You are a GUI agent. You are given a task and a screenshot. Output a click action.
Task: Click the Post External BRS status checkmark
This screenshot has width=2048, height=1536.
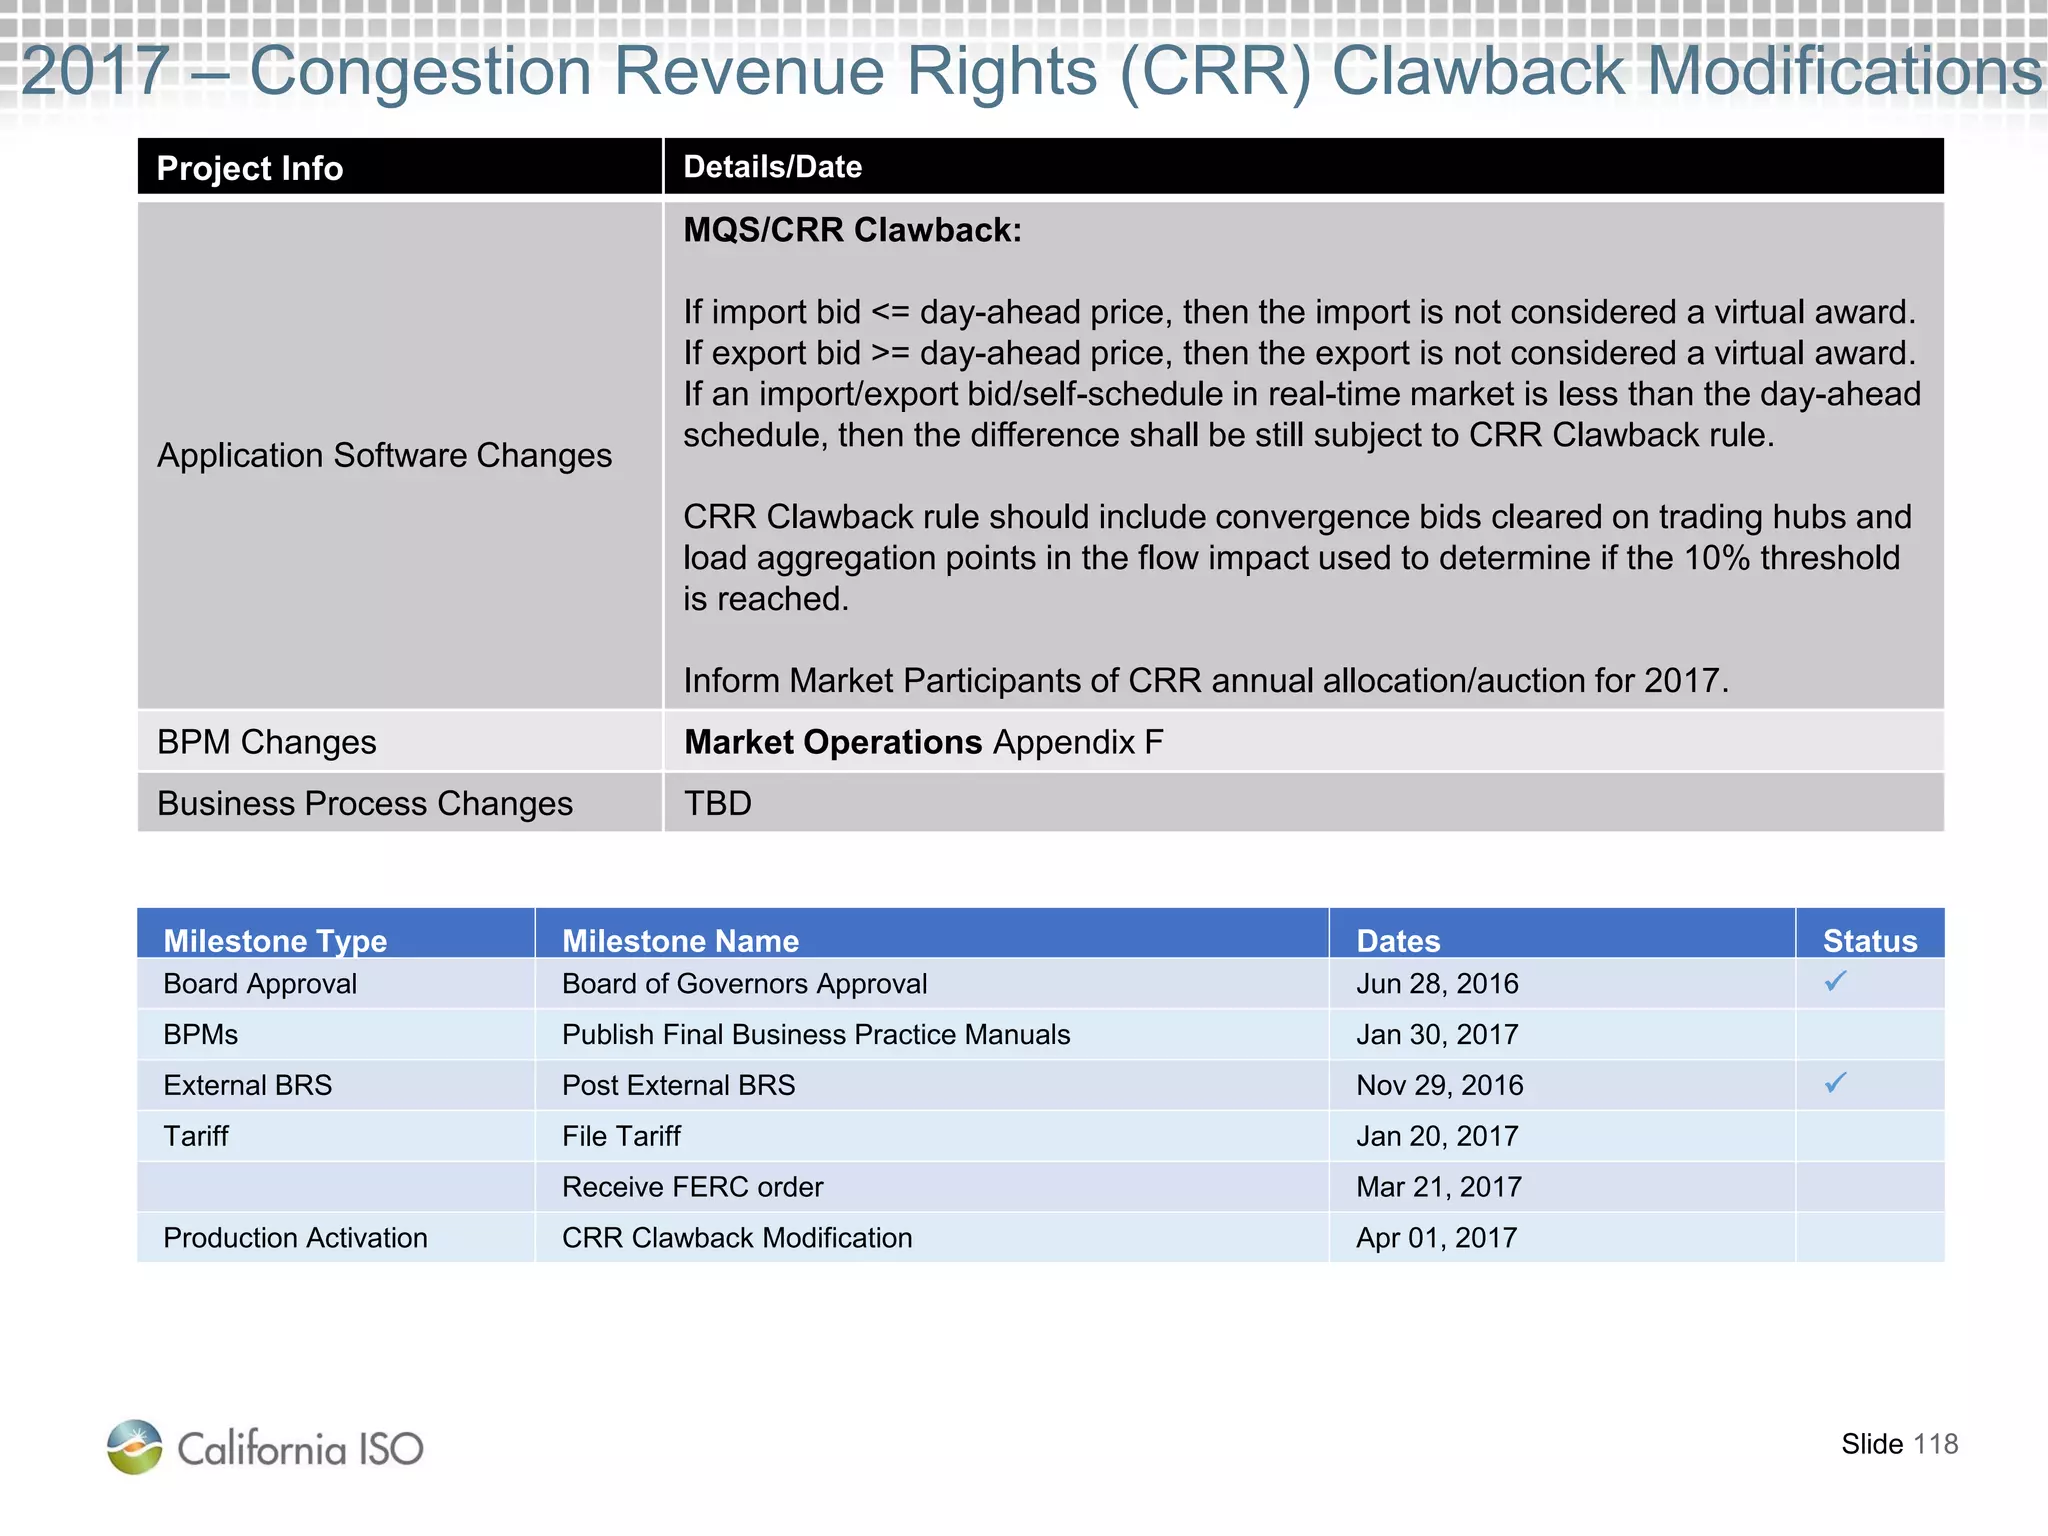coord(1835,1083)
